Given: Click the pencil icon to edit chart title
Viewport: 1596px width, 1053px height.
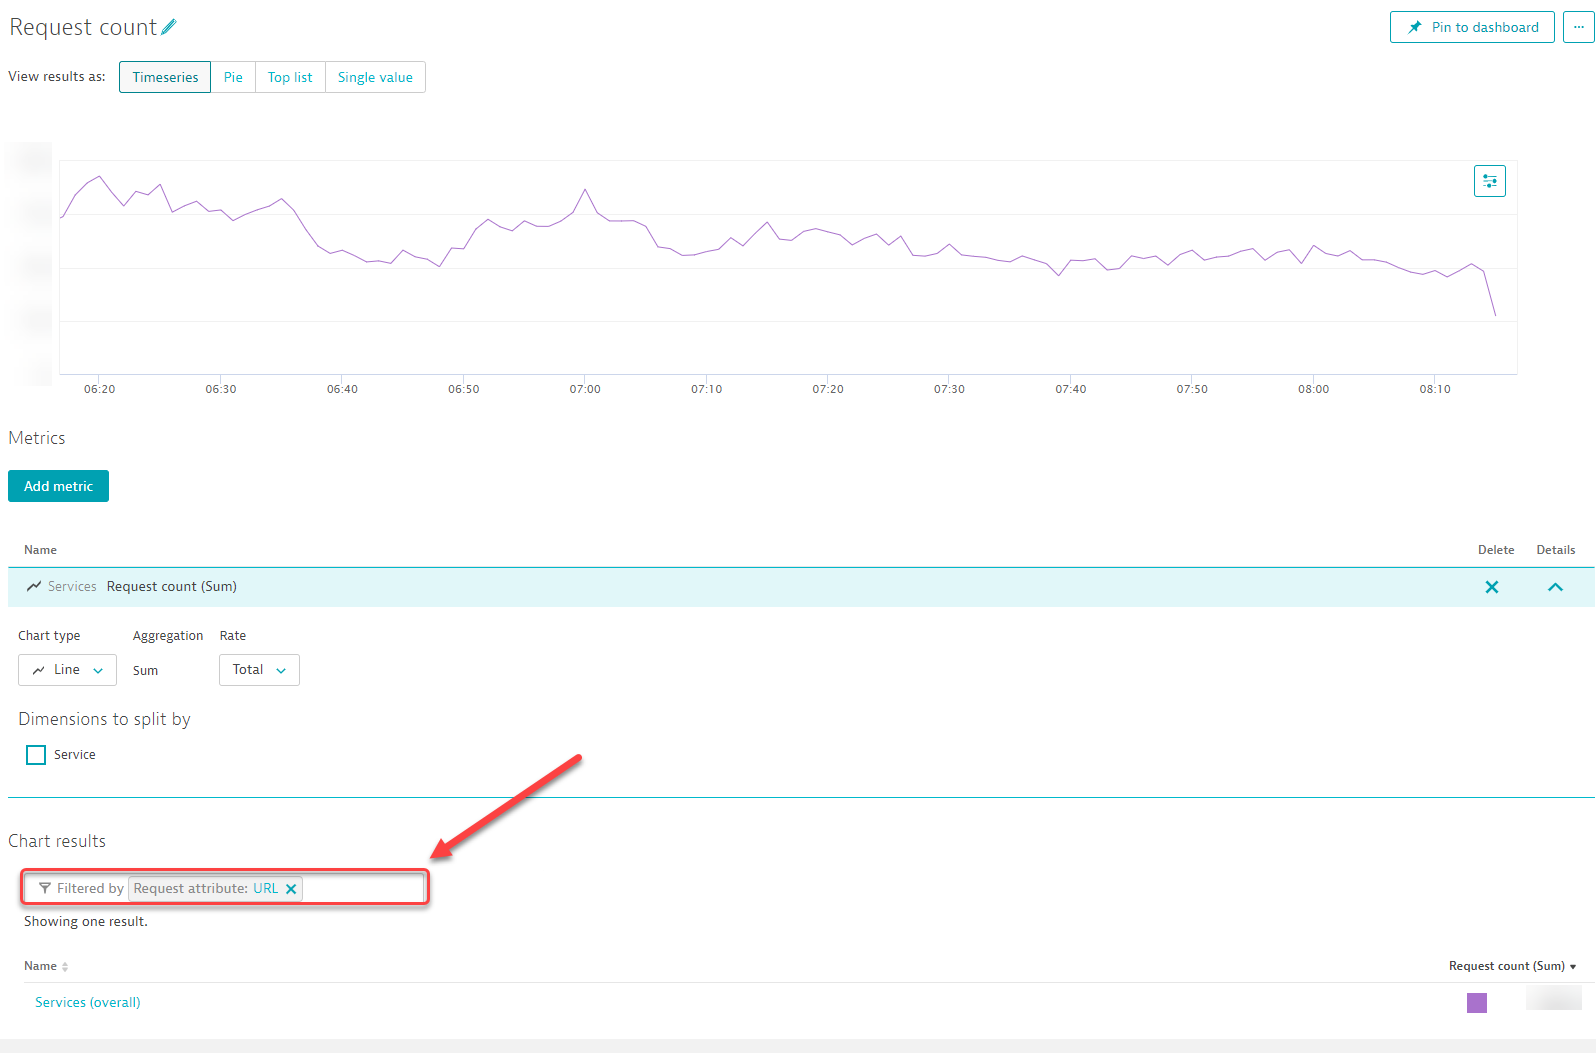Looking at the screenshot, I should [169, 27].
